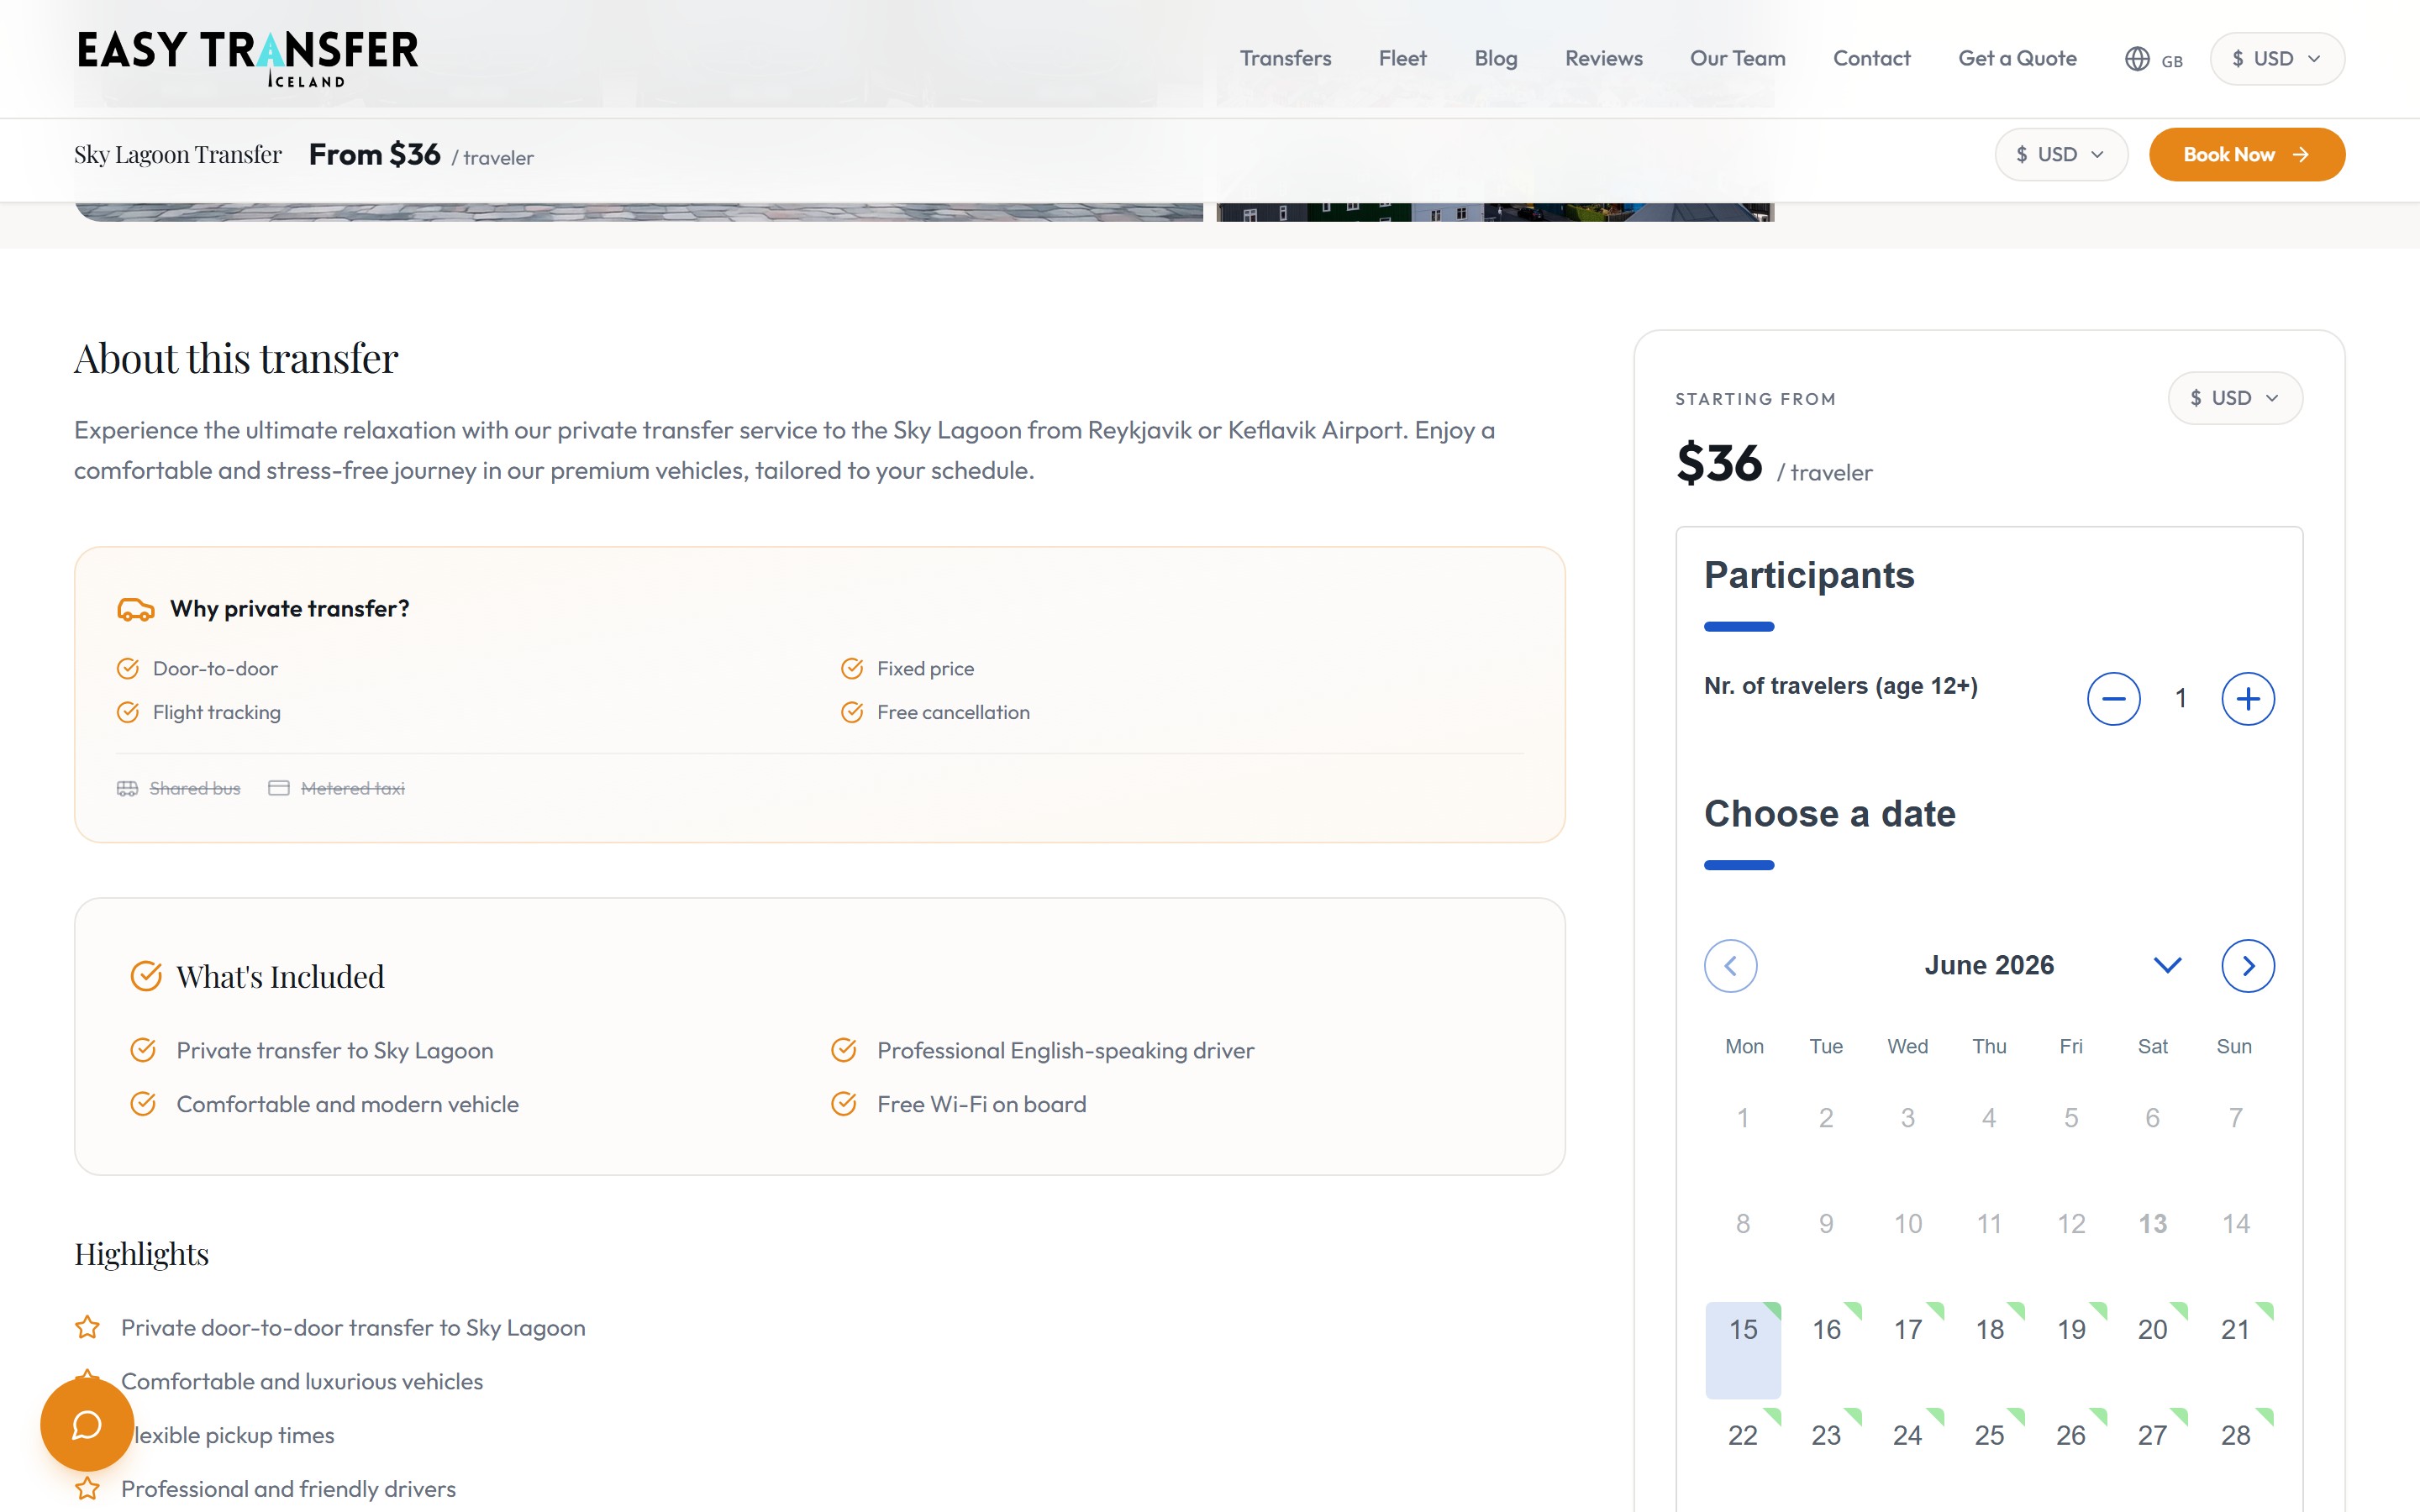This screenshot has width=2420, height=1512.
Task: Open the Fleet menu item
Action: 1402,58
